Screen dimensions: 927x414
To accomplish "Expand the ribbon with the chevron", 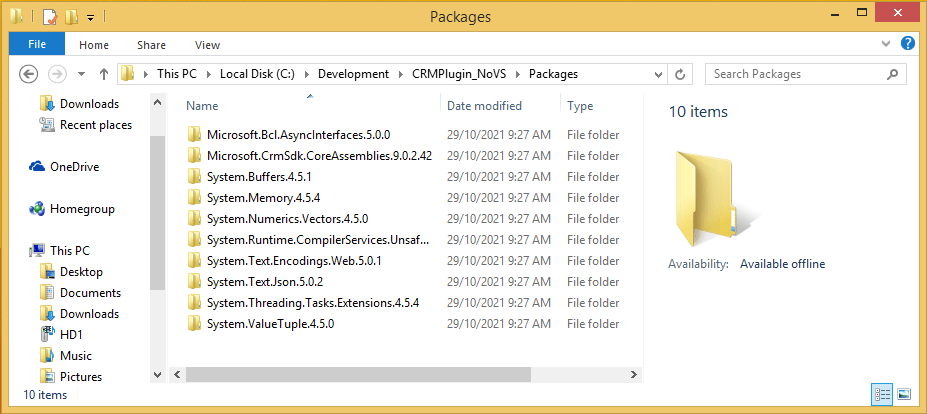I will [887, 45].
